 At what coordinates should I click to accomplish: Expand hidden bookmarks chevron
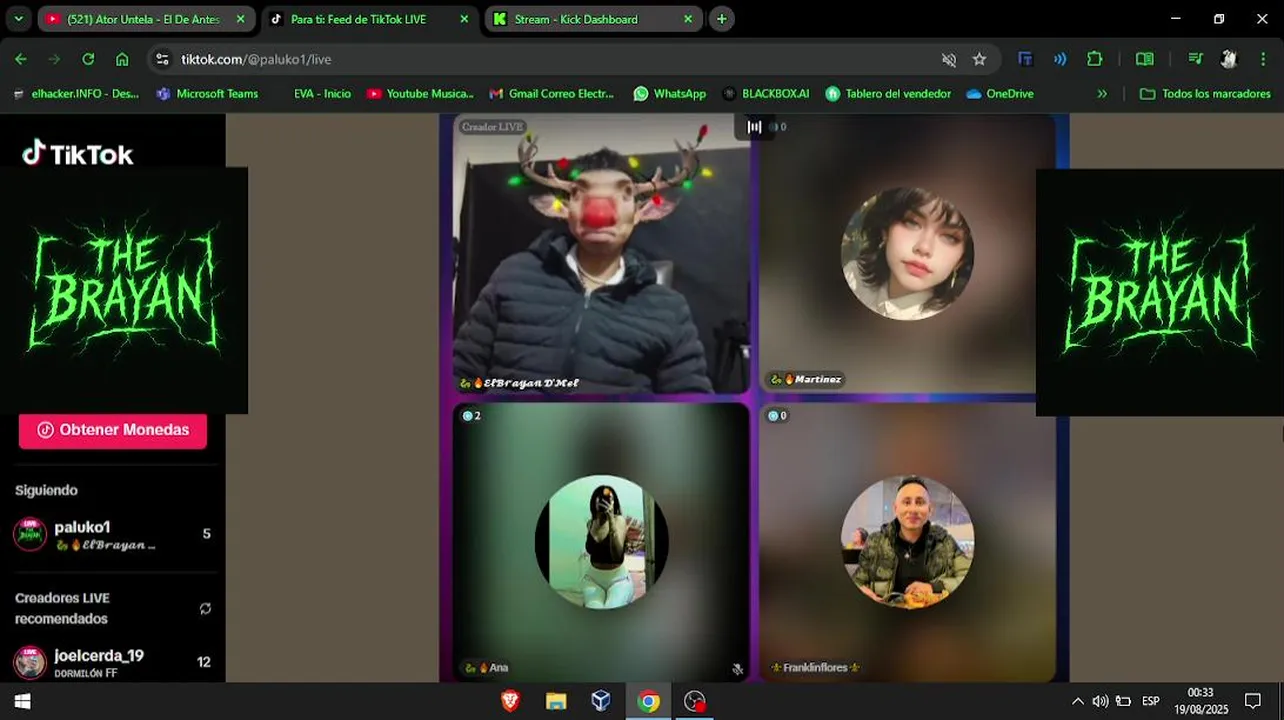pos(1102,94)
